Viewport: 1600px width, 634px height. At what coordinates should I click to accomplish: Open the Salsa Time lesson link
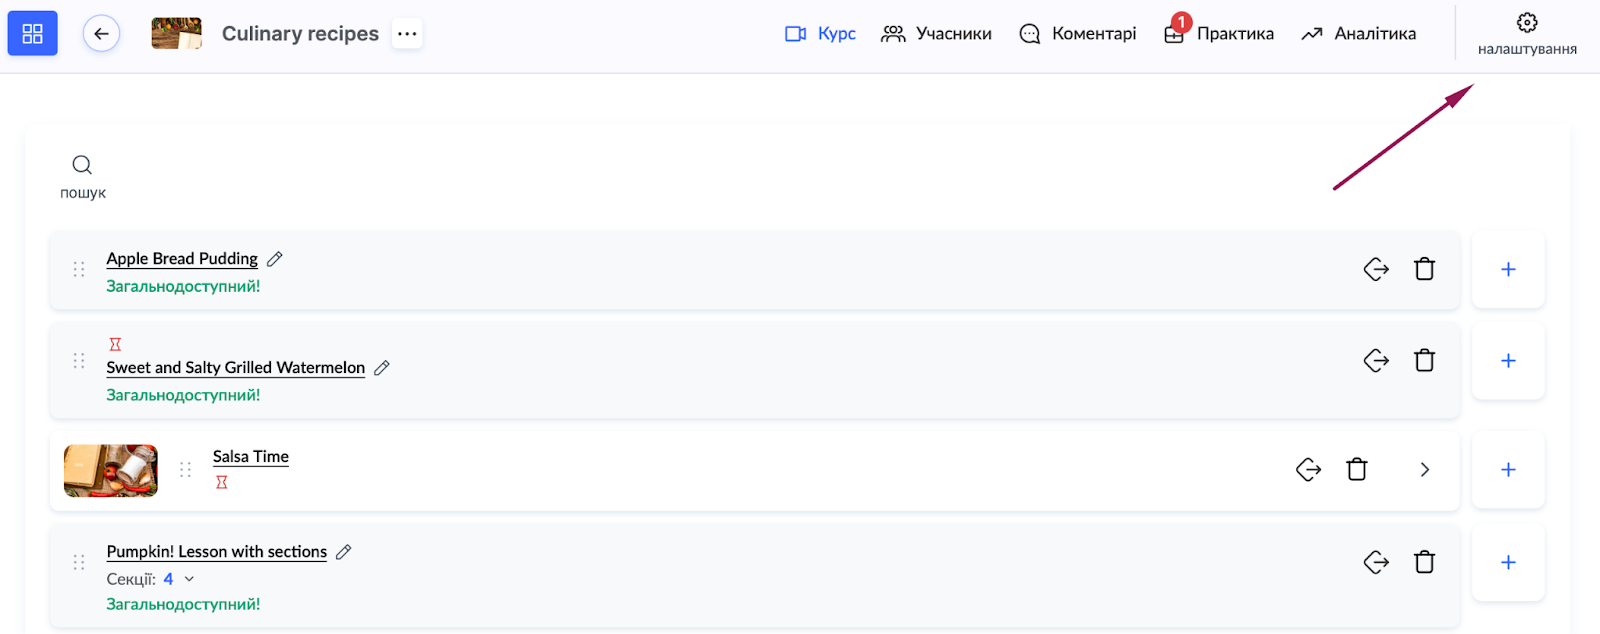250,457
